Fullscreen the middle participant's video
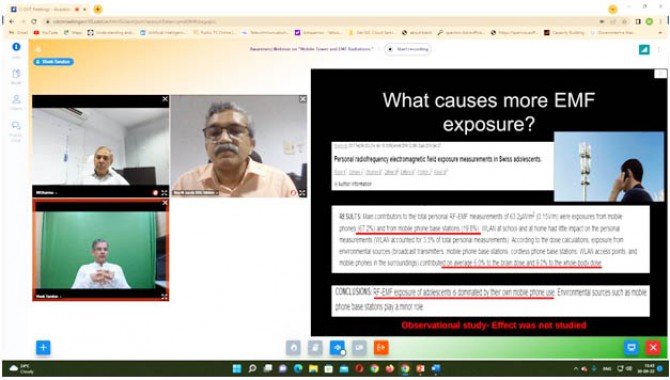This screenshot has width=670, height=380. [303, 193]
